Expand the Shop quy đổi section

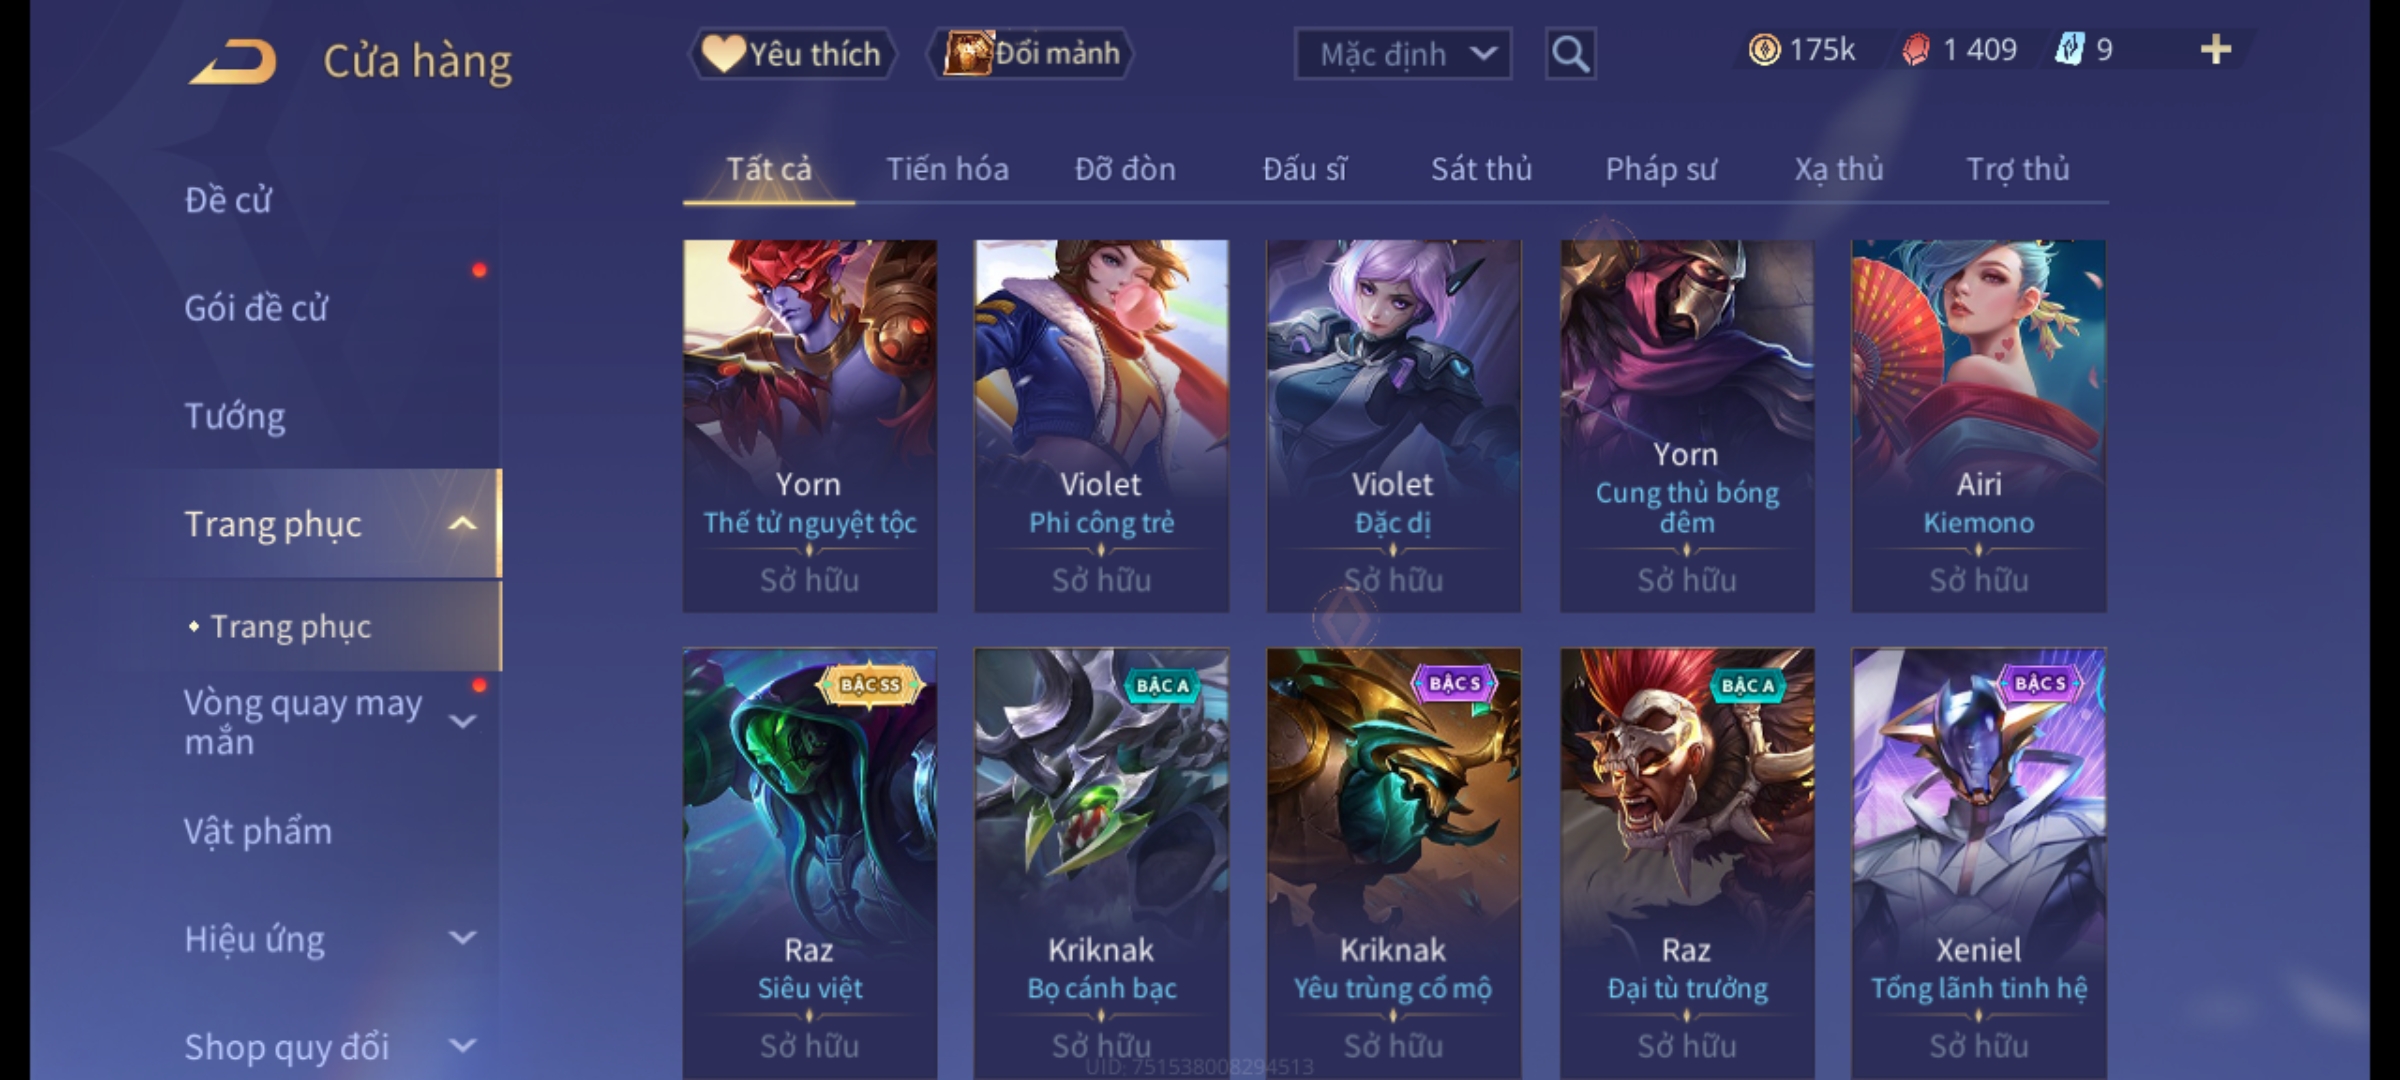(x=462, y=1046)
